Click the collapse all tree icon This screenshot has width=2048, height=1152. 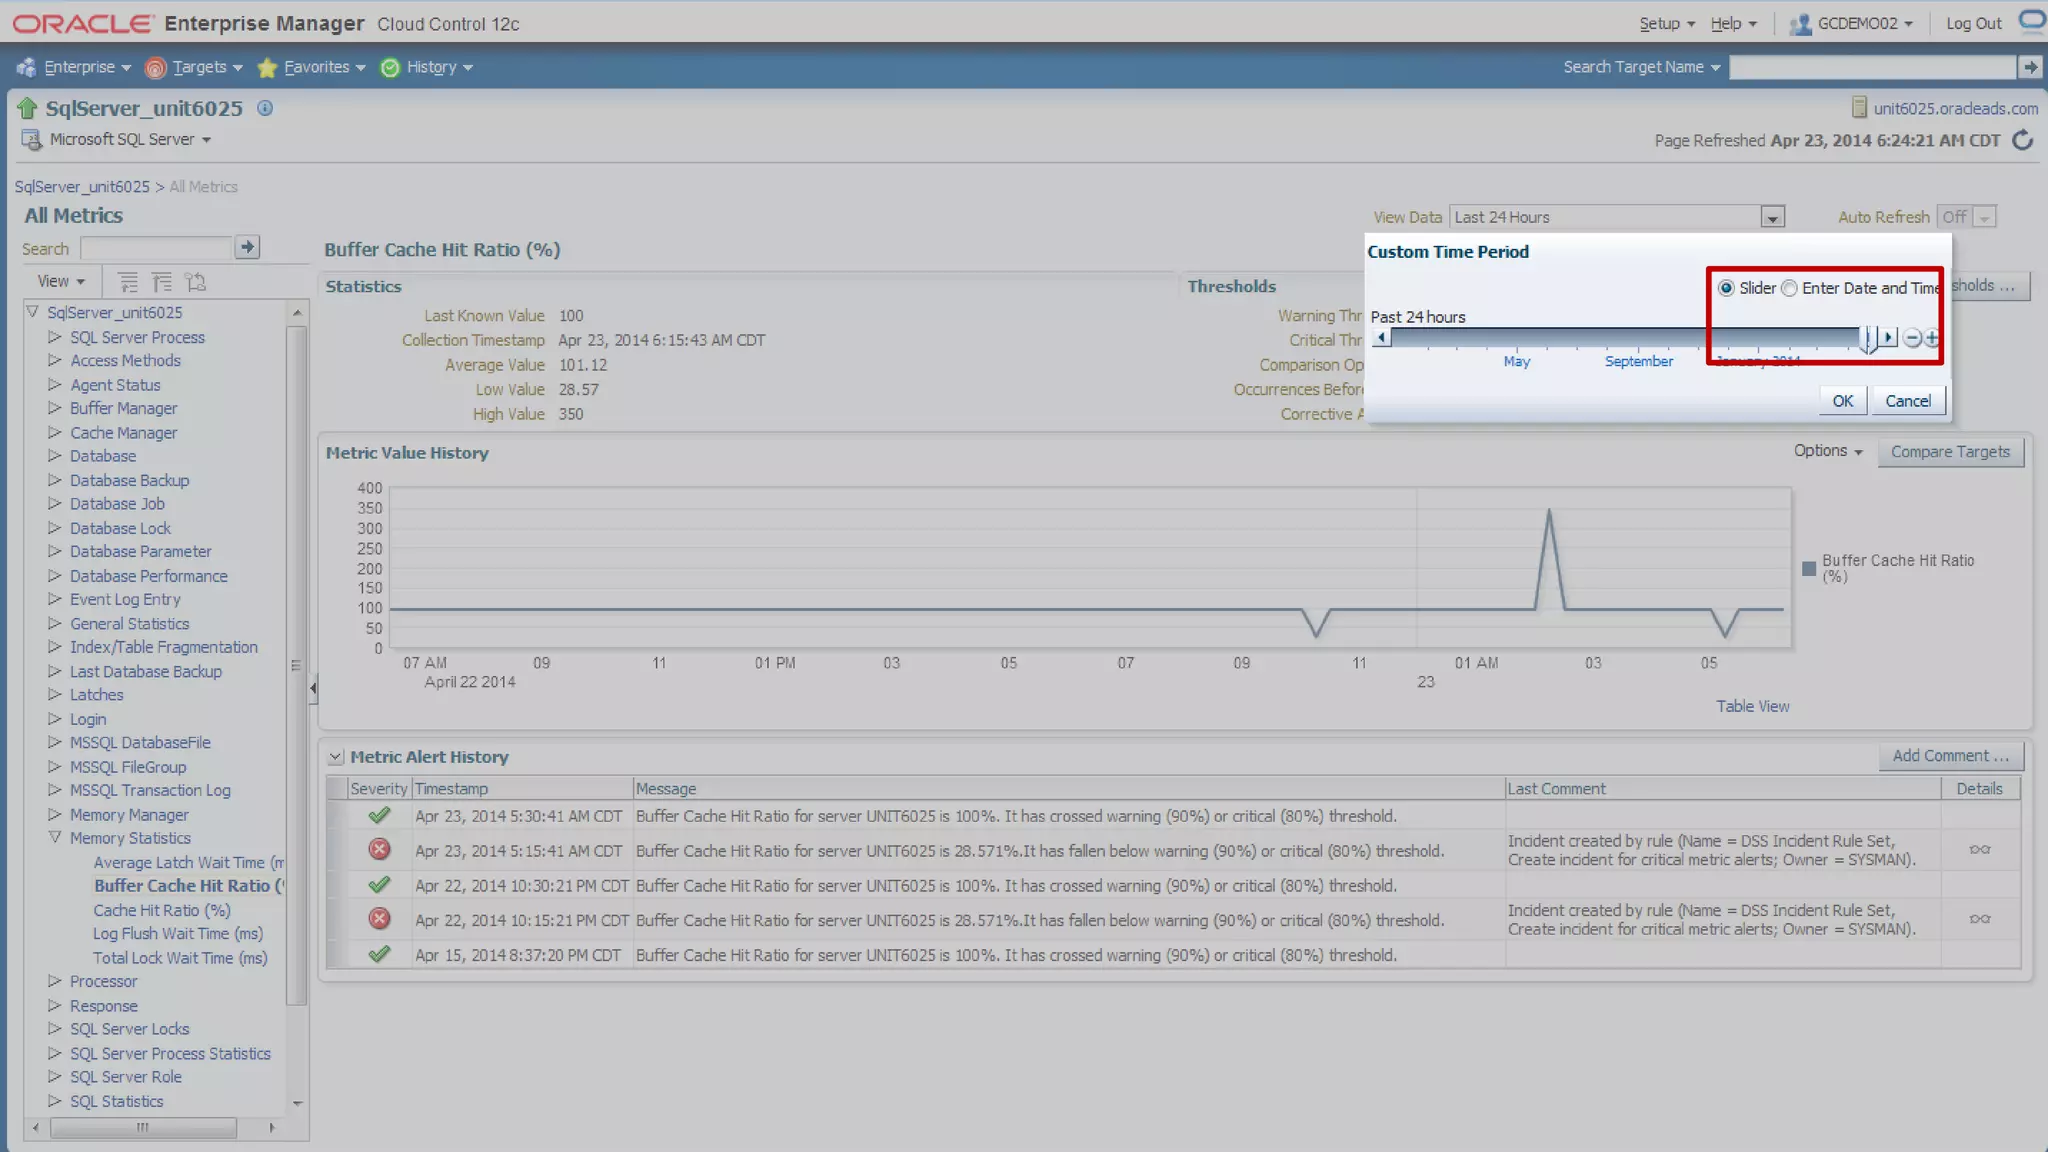click(x=162, y=282)
